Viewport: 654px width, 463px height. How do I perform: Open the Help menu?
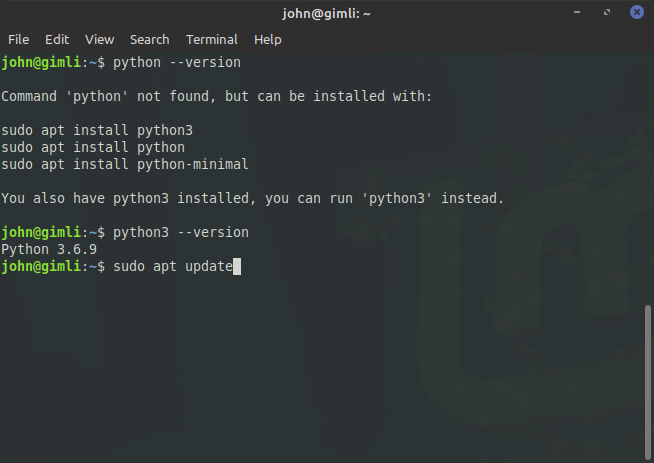coord(268,40)
